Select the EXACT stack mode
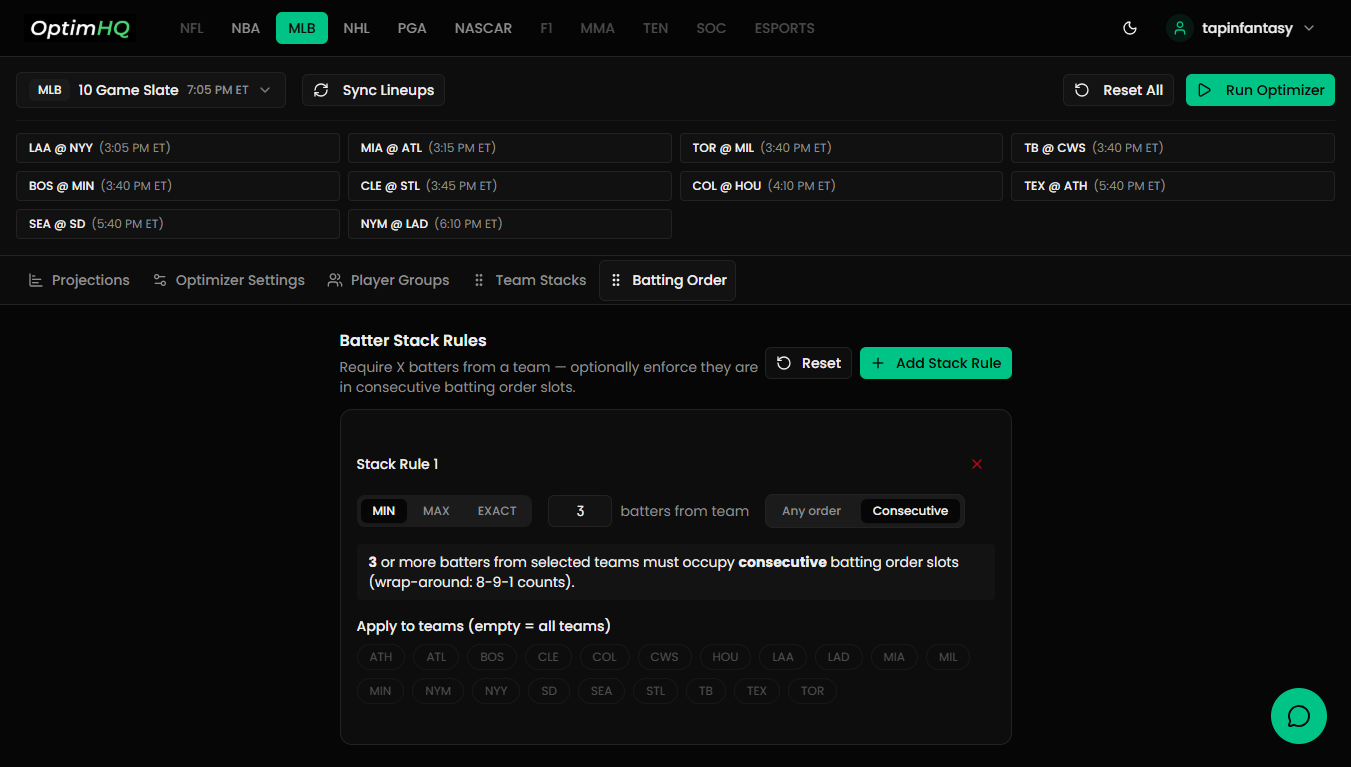 click(497, 511)
